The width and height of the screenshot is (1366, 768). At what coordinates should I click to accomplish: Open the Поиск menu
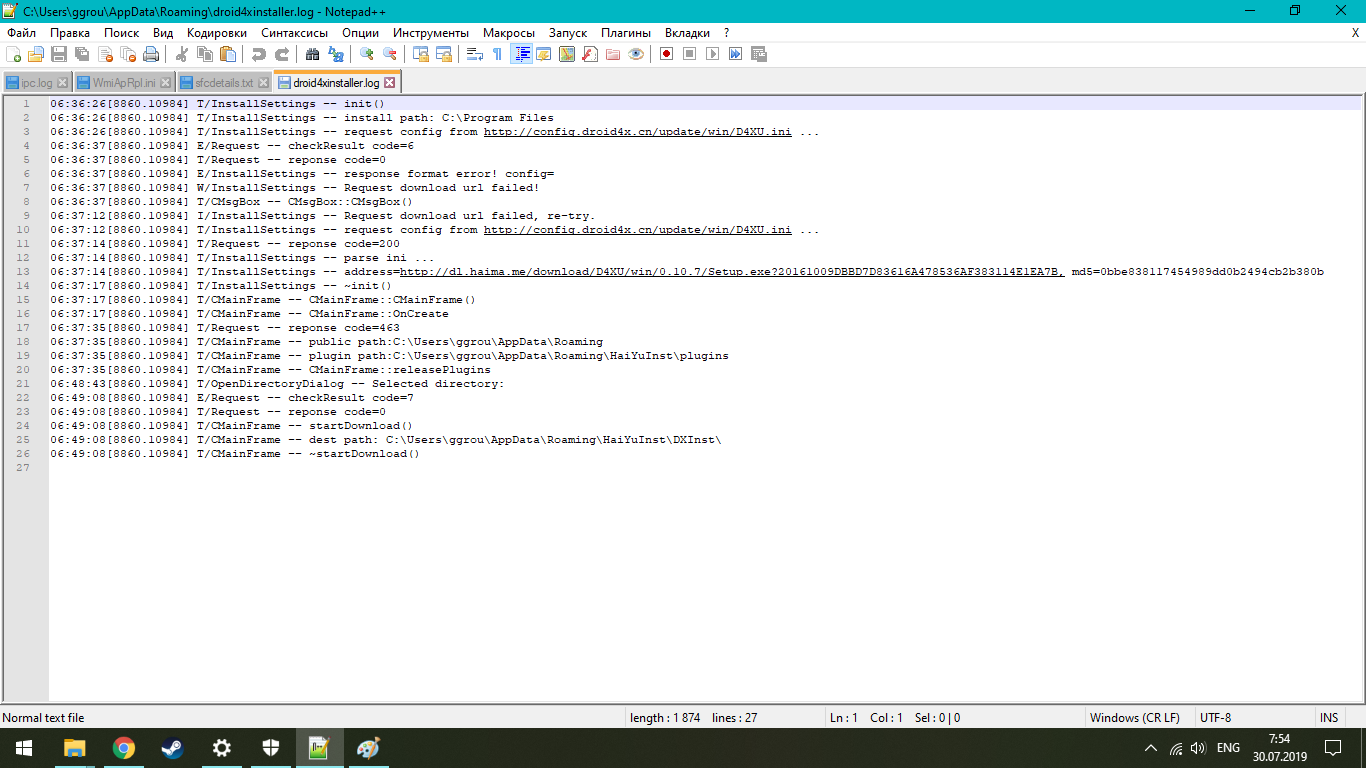click(x=121, y=33)
